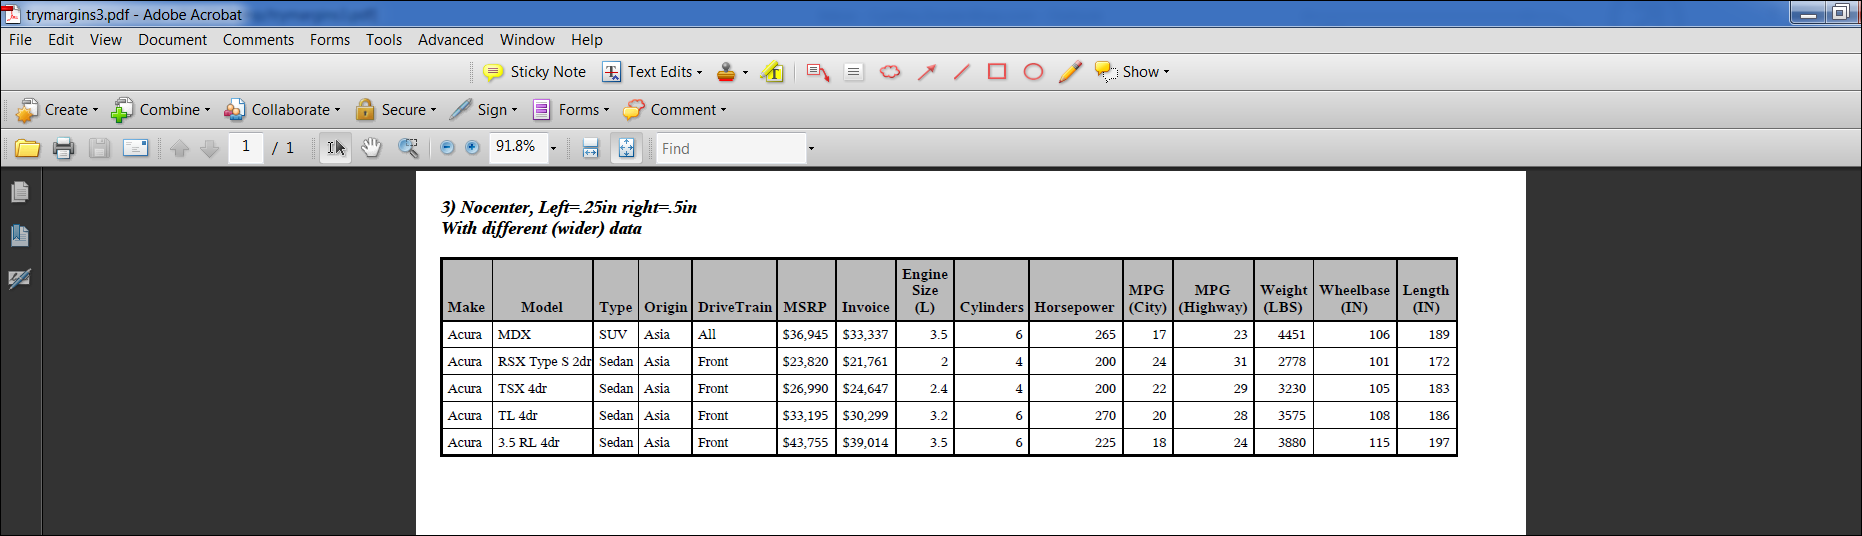Select the Marquee Zoom tool

tap(408, 148)
